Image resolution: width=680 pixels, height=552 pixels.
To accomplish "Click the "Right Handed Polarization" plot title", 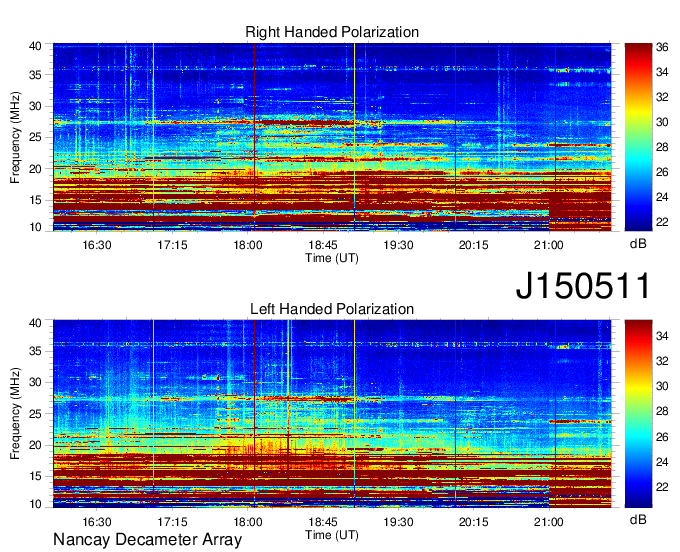I will click(x=332, y=32).
